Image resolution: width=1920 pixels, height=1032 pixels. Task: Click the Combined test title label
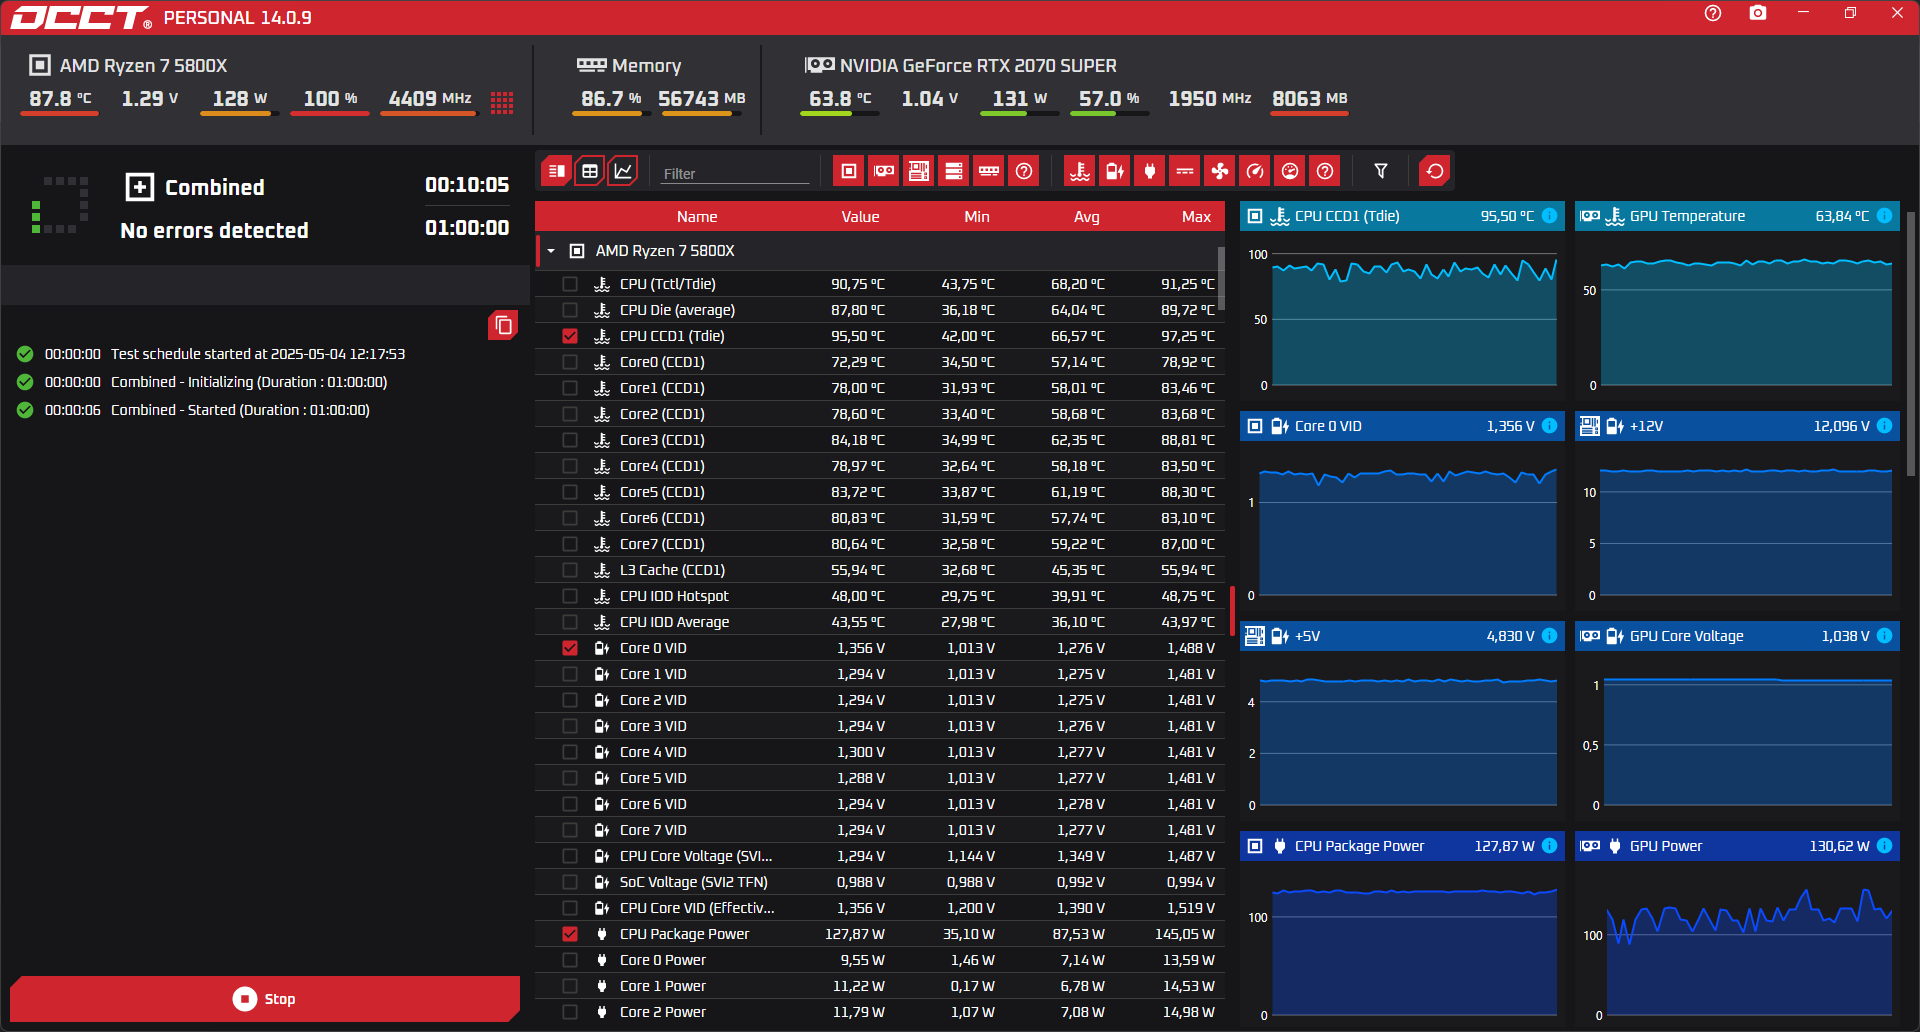[215, 187]
